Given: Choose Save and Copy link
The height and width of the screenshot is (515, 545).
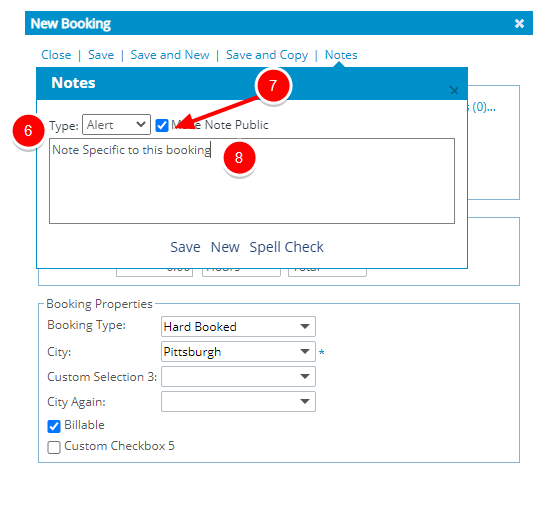Looking at the screenshot, I should tap(267, 55).
